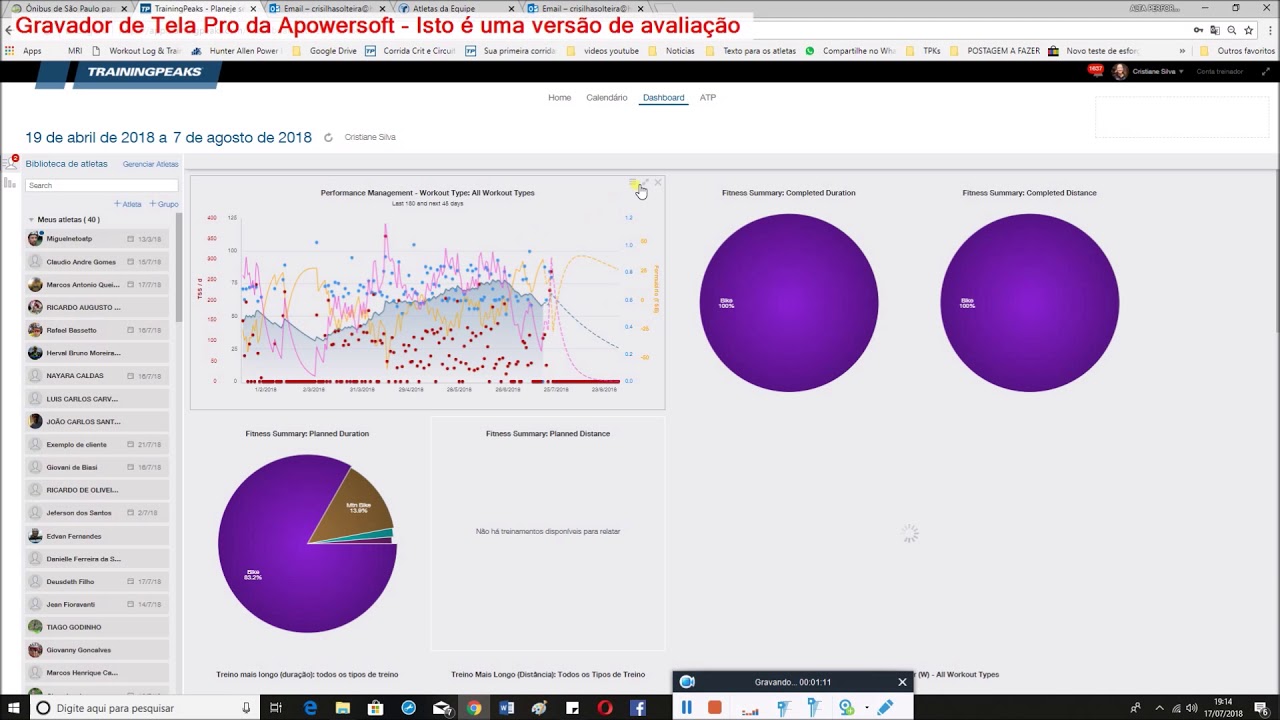Open the Google Drive bookmark
The width and height of the screenshot is (1280, 720).
point(324,51)
